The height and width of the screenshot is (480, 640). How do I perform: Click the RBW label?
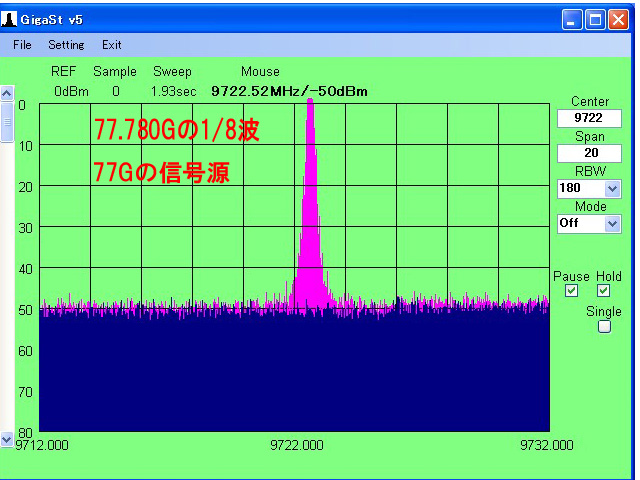pyautogui.click(x=590, y=171)
